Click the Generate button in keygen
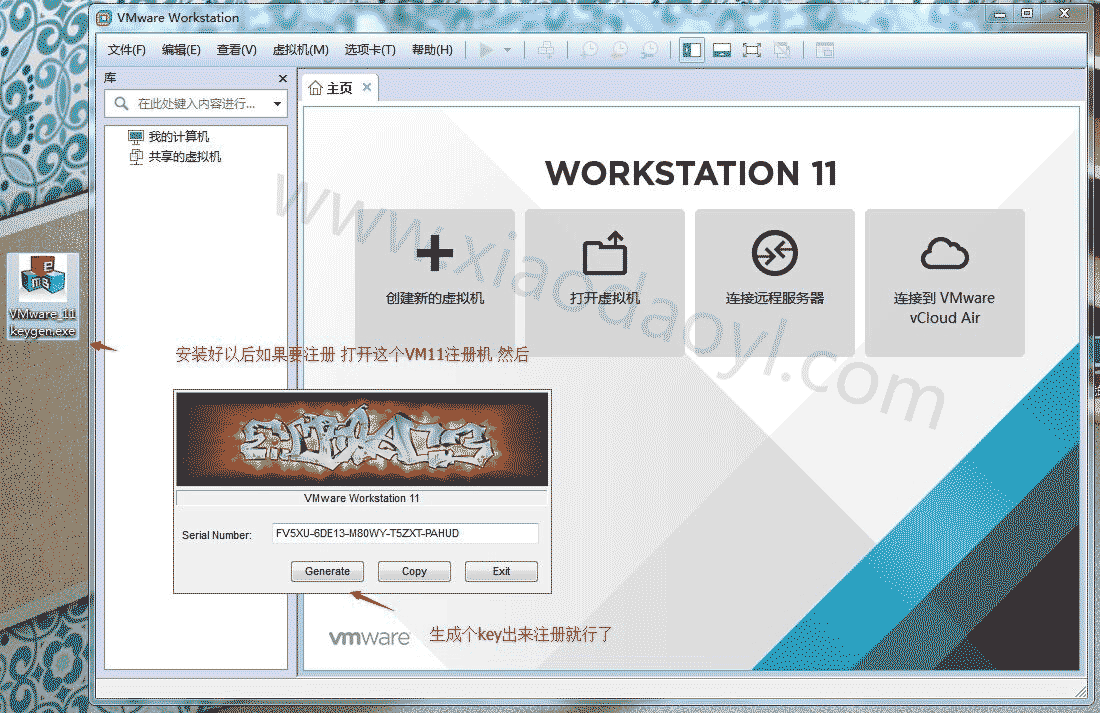1100x713 pixels. pos(328,571)
